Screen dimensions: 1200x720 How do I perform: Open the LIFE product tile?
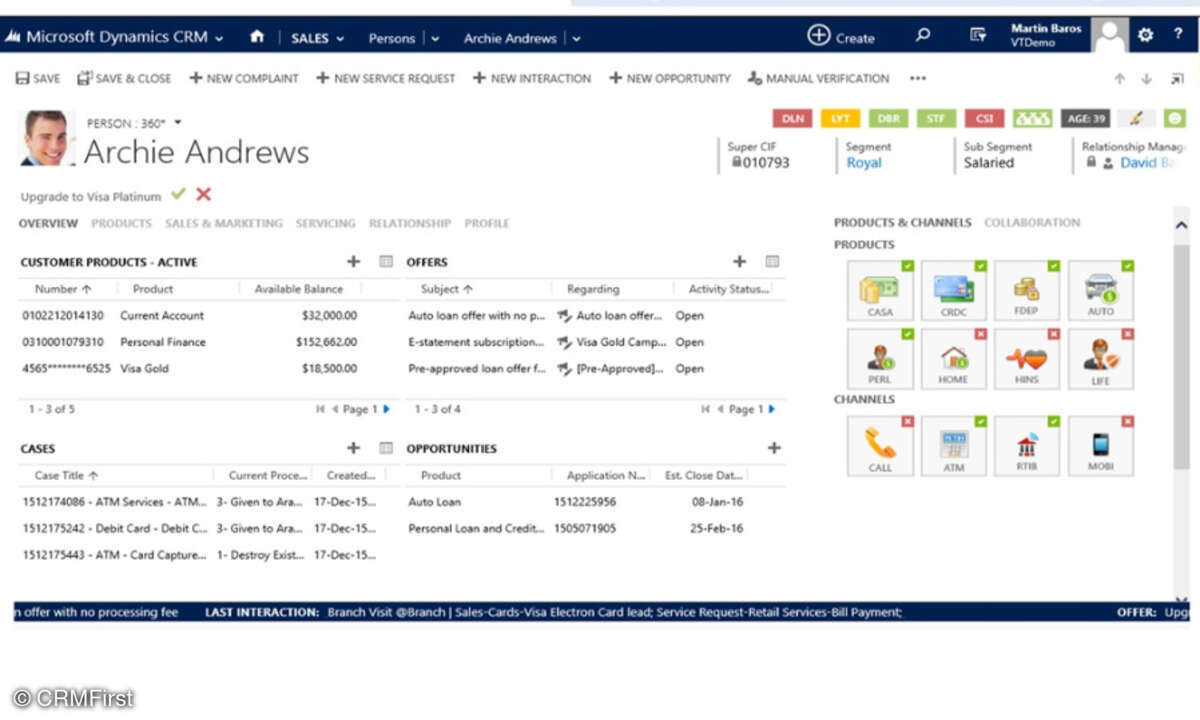point(1101,359)
